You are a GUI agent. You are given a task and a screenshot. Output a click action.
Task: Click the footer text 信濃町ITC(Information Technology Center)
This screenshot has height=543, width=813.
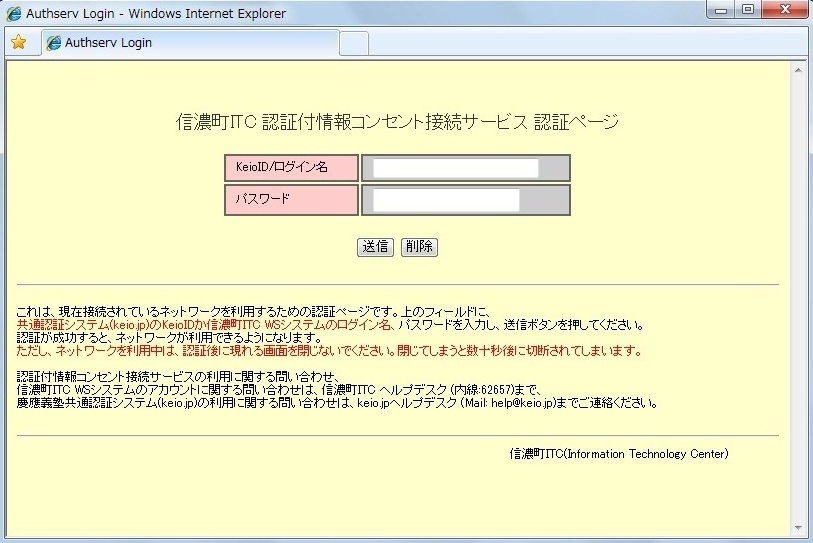pyautogui.click(x=619, y=454)
